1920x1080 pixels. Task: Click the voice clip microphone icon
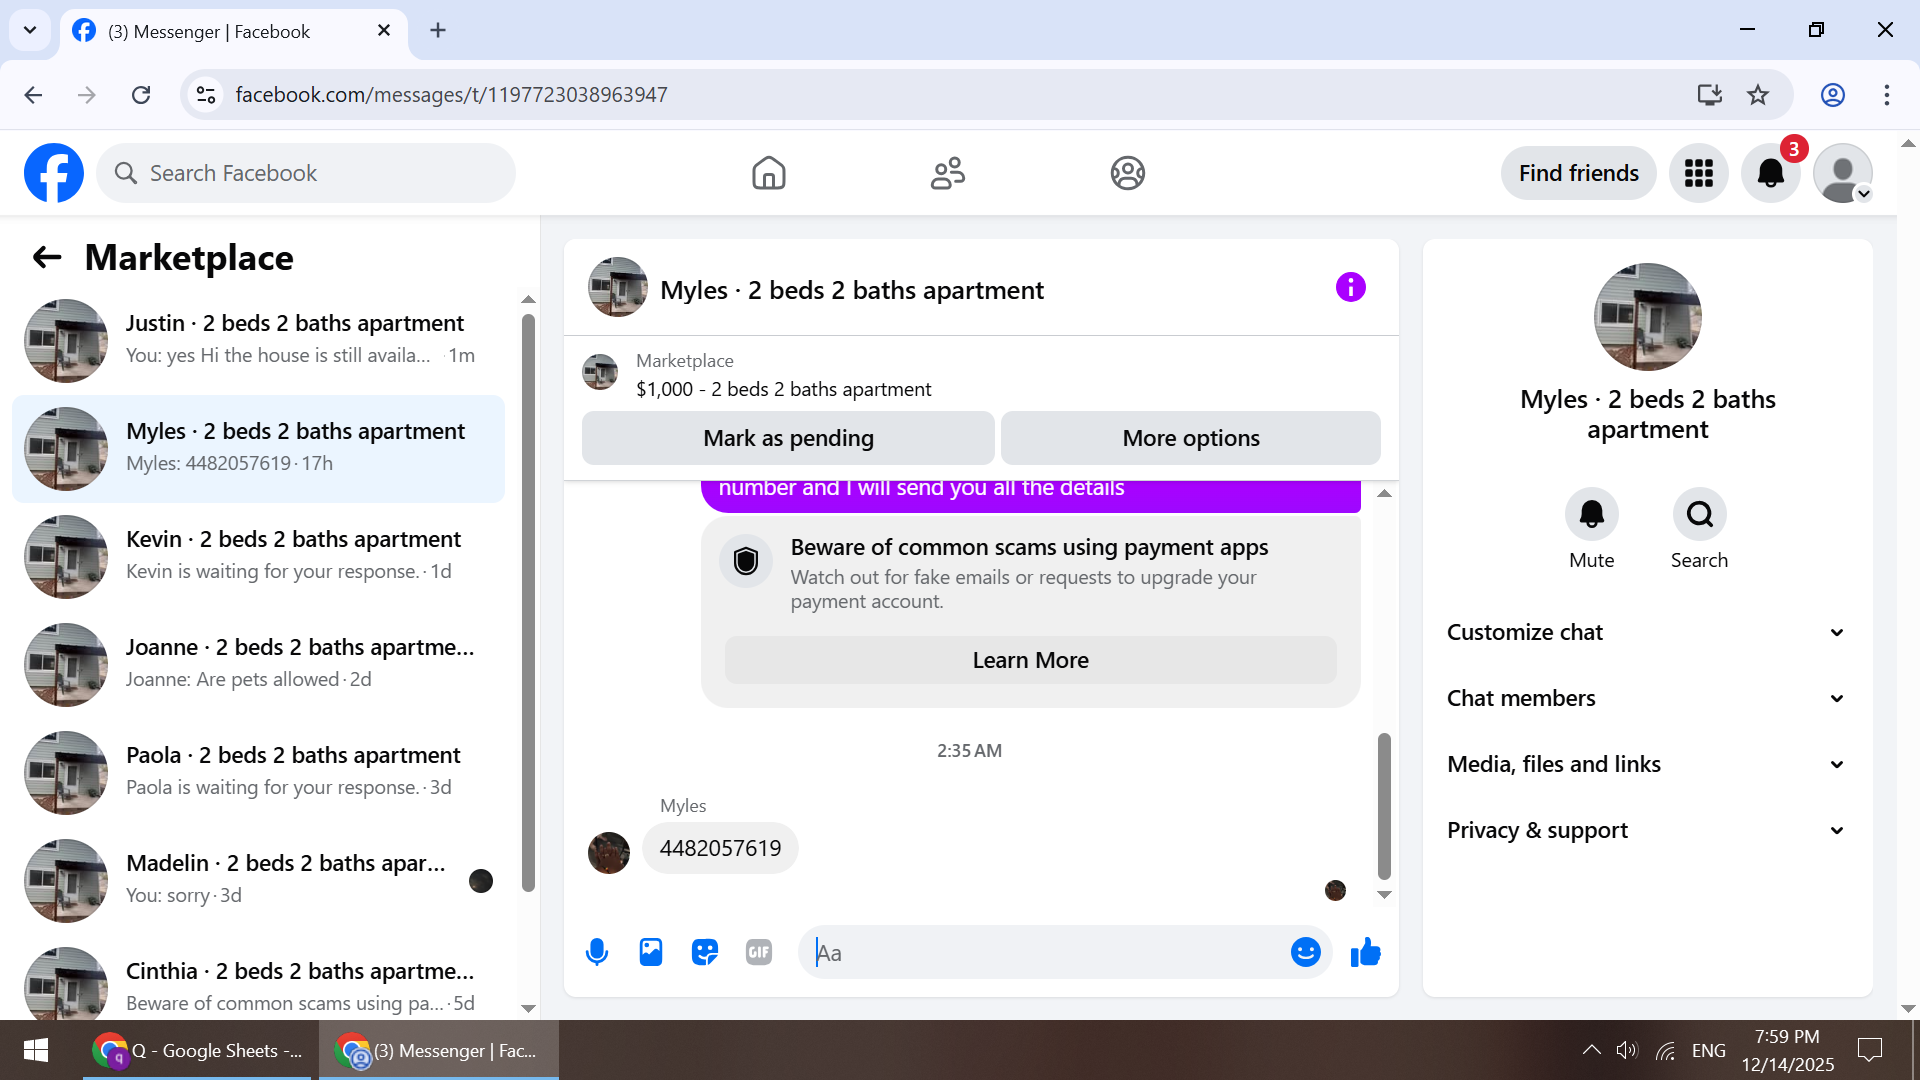[x=597, y=952]
